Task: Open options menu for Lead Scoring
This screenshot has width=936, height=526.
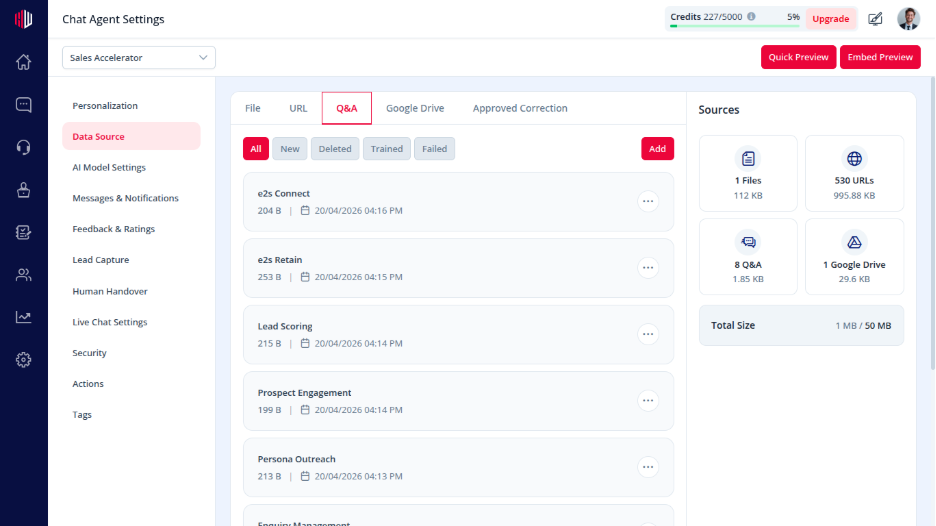Action: (x=648, y=334)
